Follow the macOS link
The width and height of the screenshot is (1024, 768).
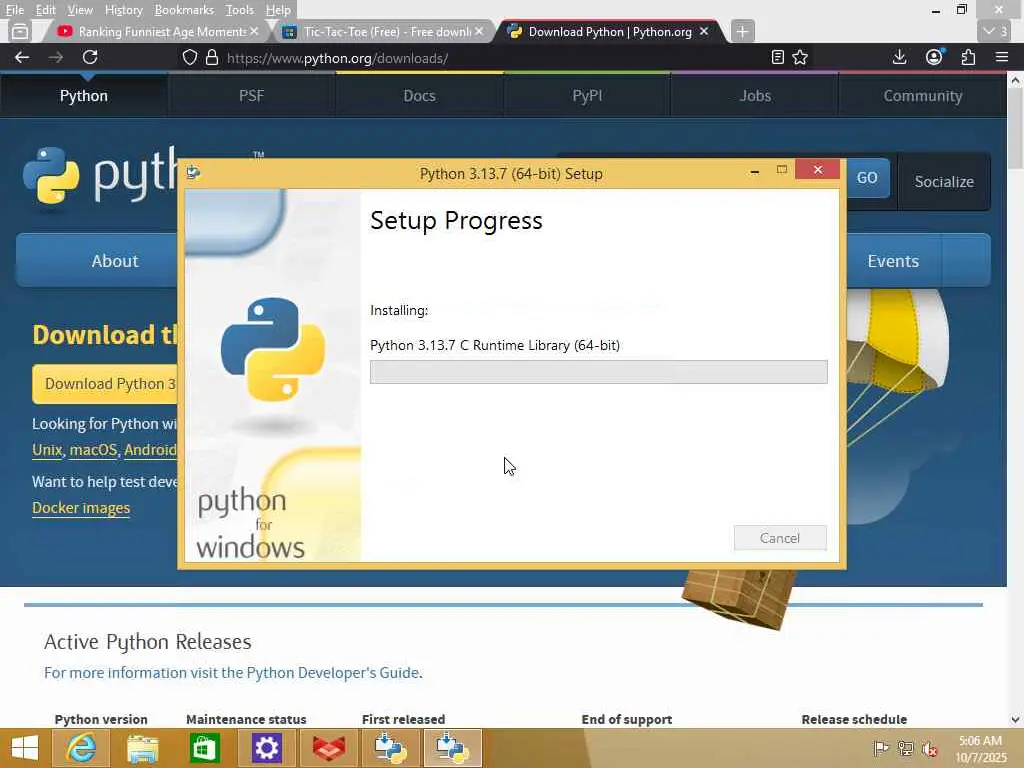[x=93, y=450]
